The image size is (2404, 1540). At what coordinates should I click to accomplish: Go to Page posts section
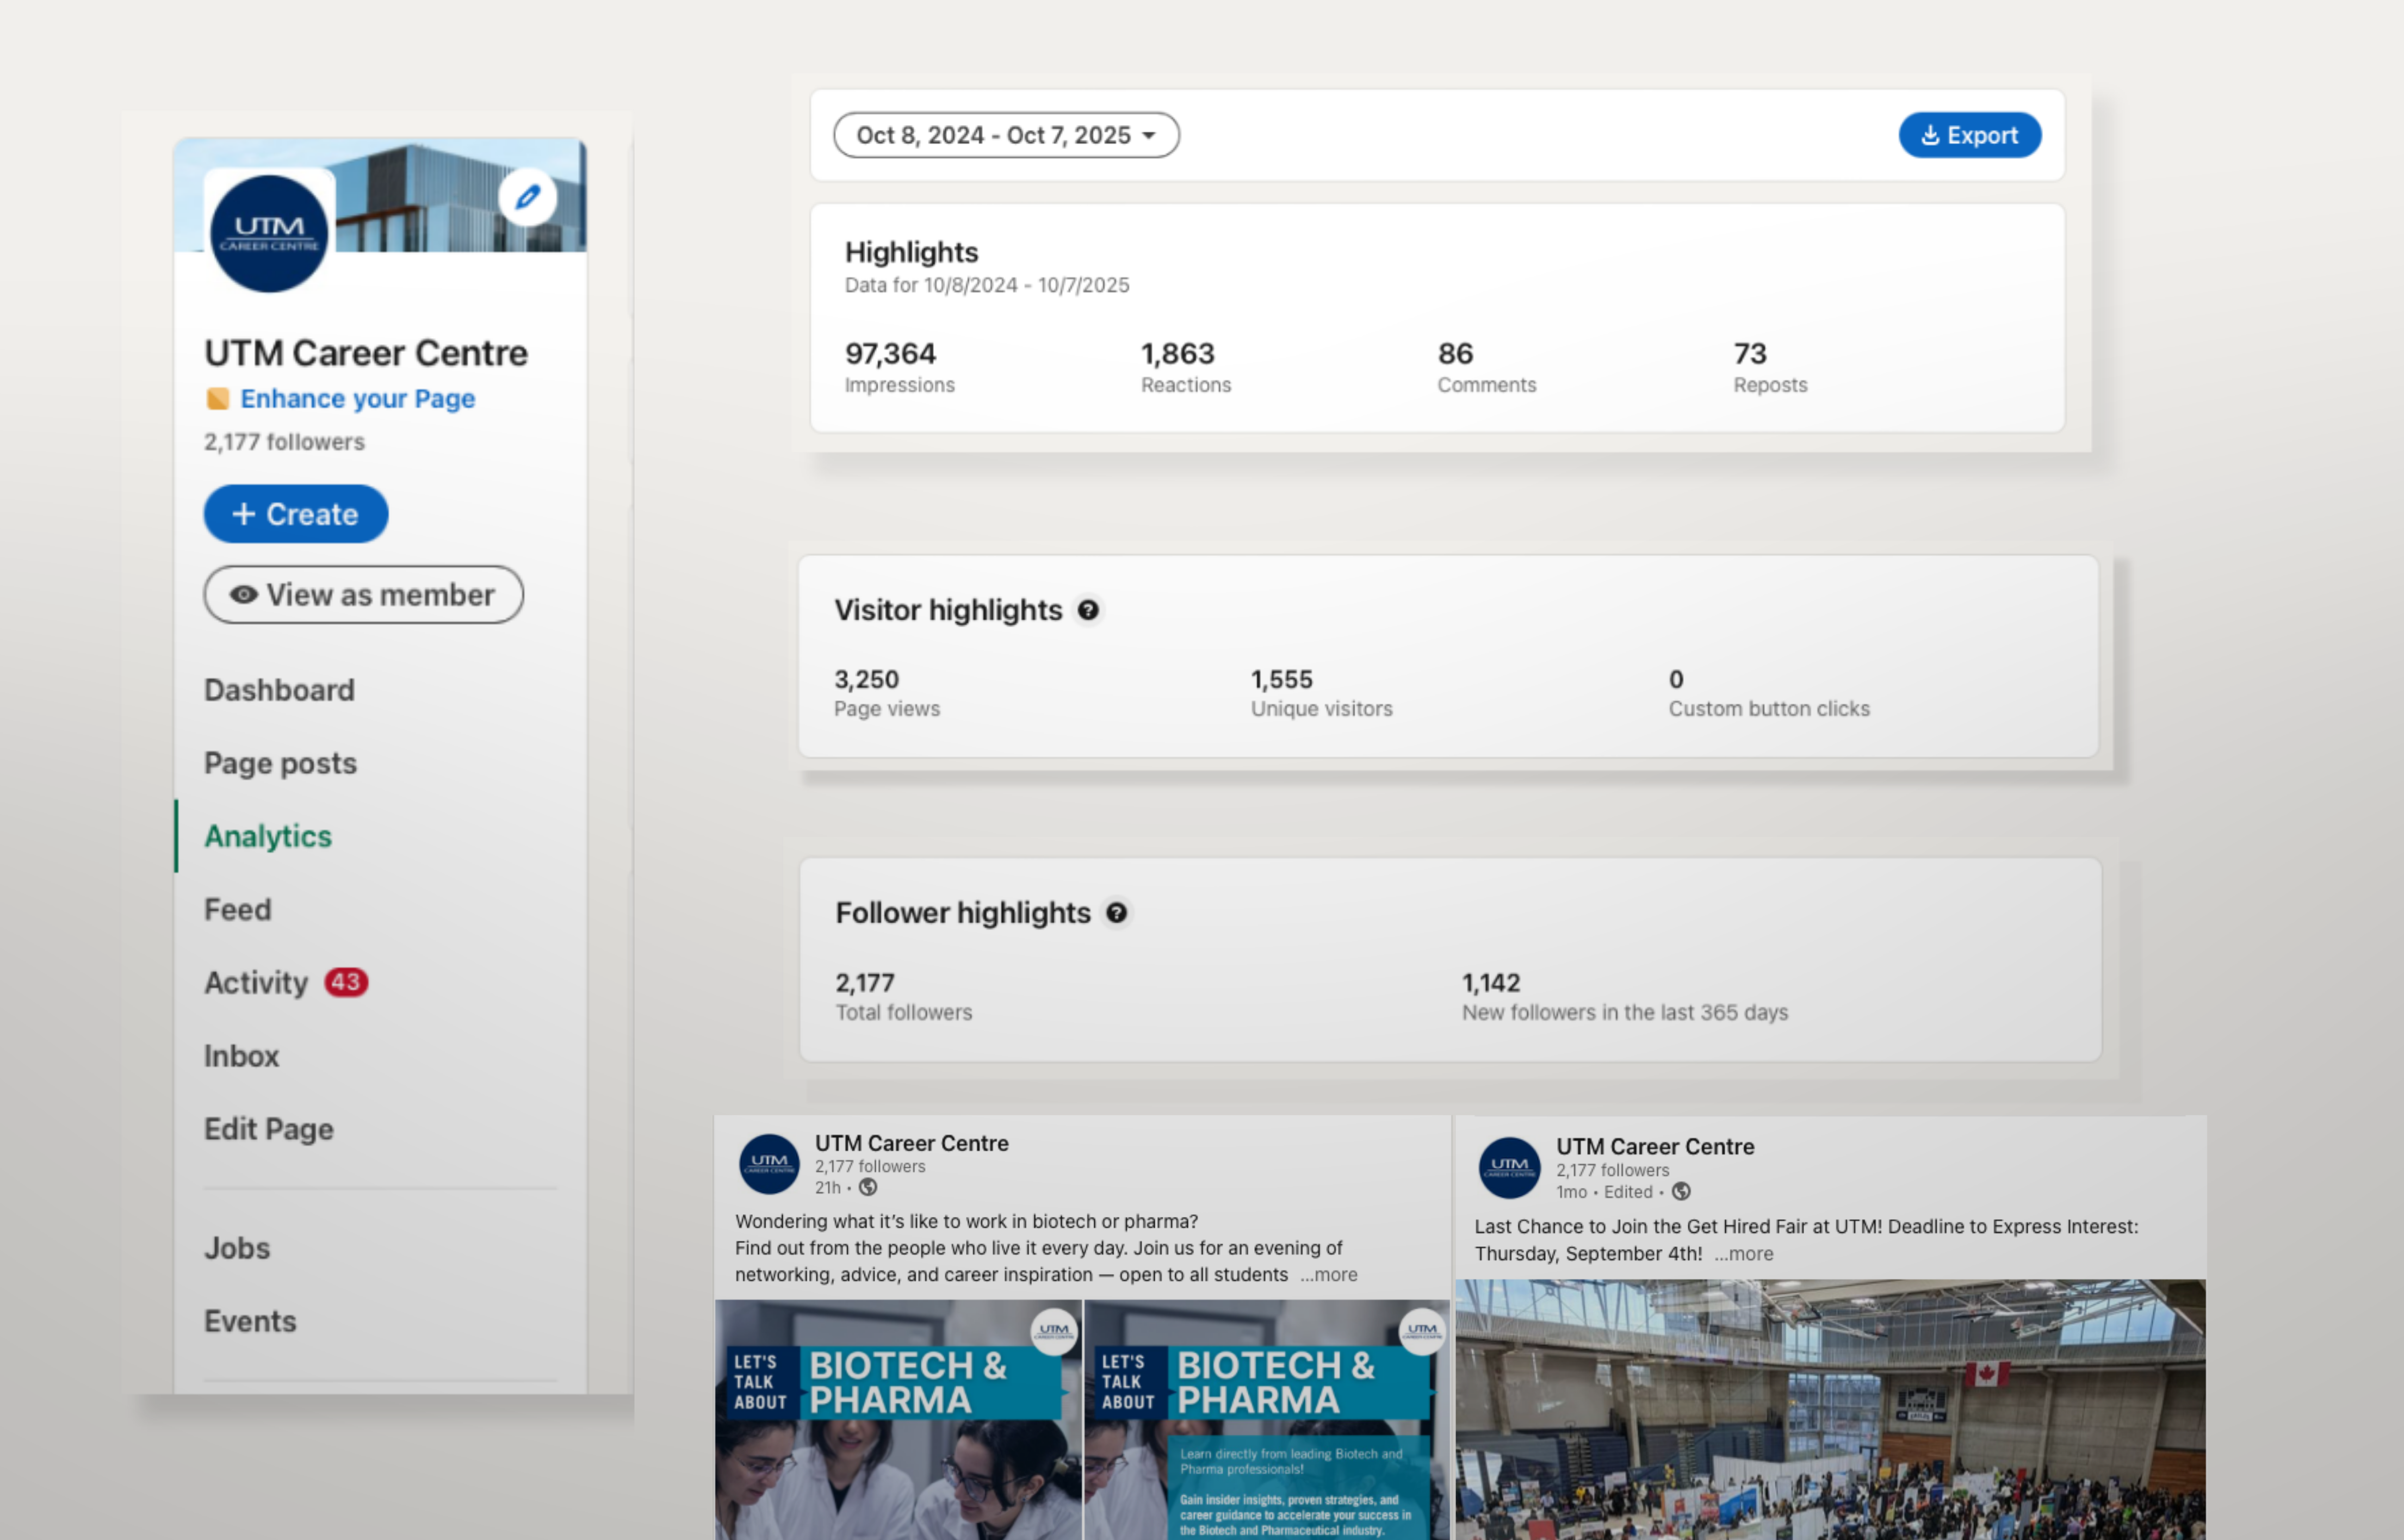tap(280, 763)
